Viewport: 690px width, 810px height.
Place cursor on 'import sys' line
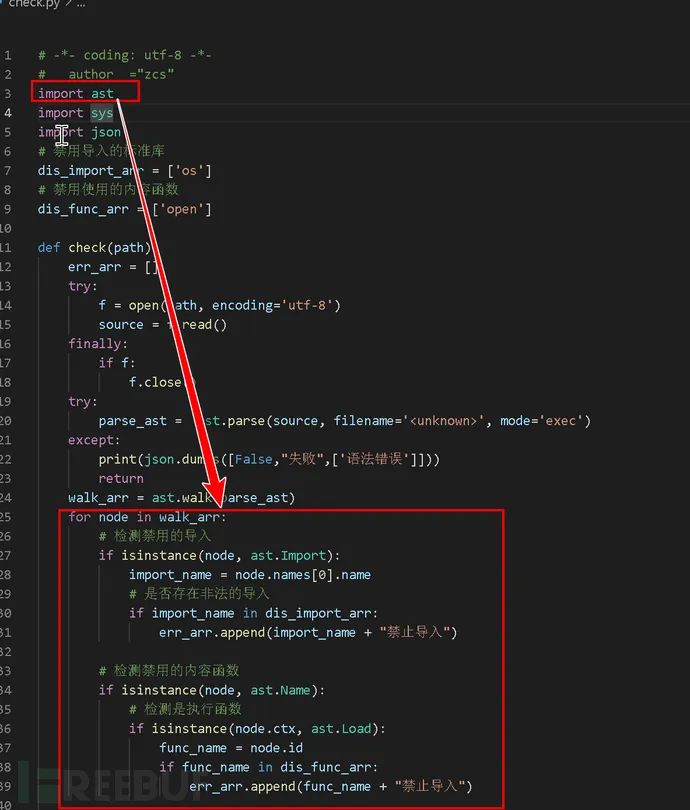[76, 113]
